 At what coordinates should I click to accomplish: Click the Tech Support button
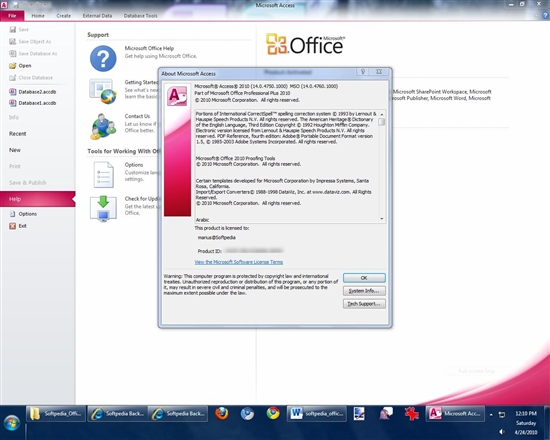(x=364, y=304)
